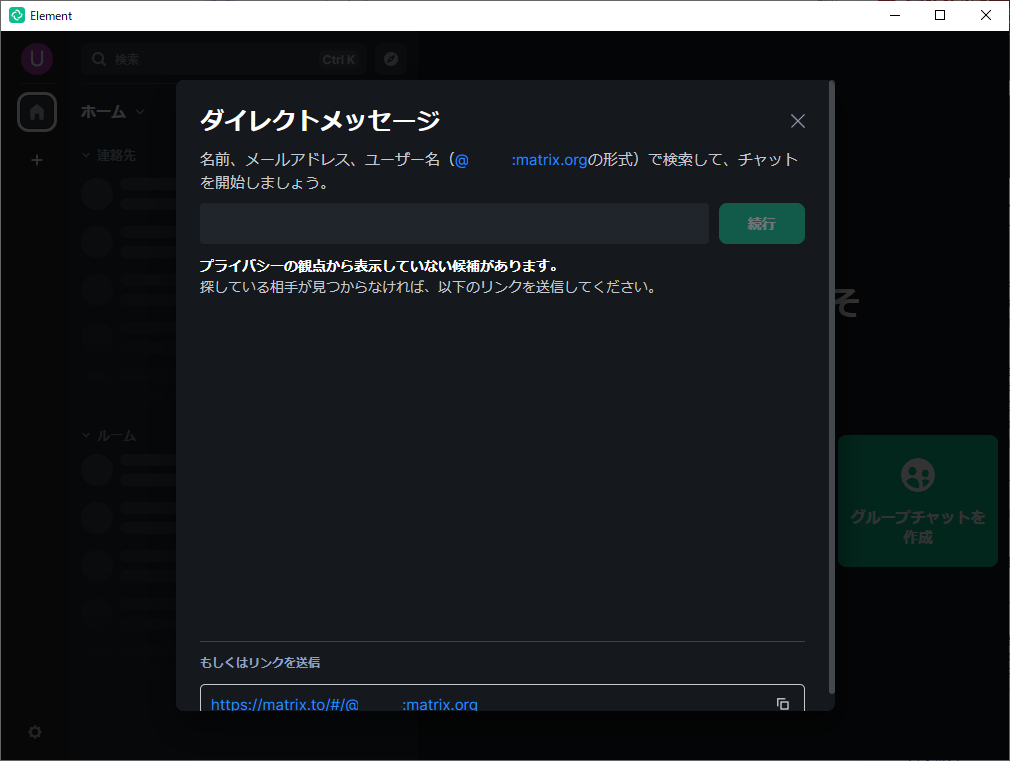Open the room explorer compass icon
Screen dimensions: 1010x761
(391, 59)
